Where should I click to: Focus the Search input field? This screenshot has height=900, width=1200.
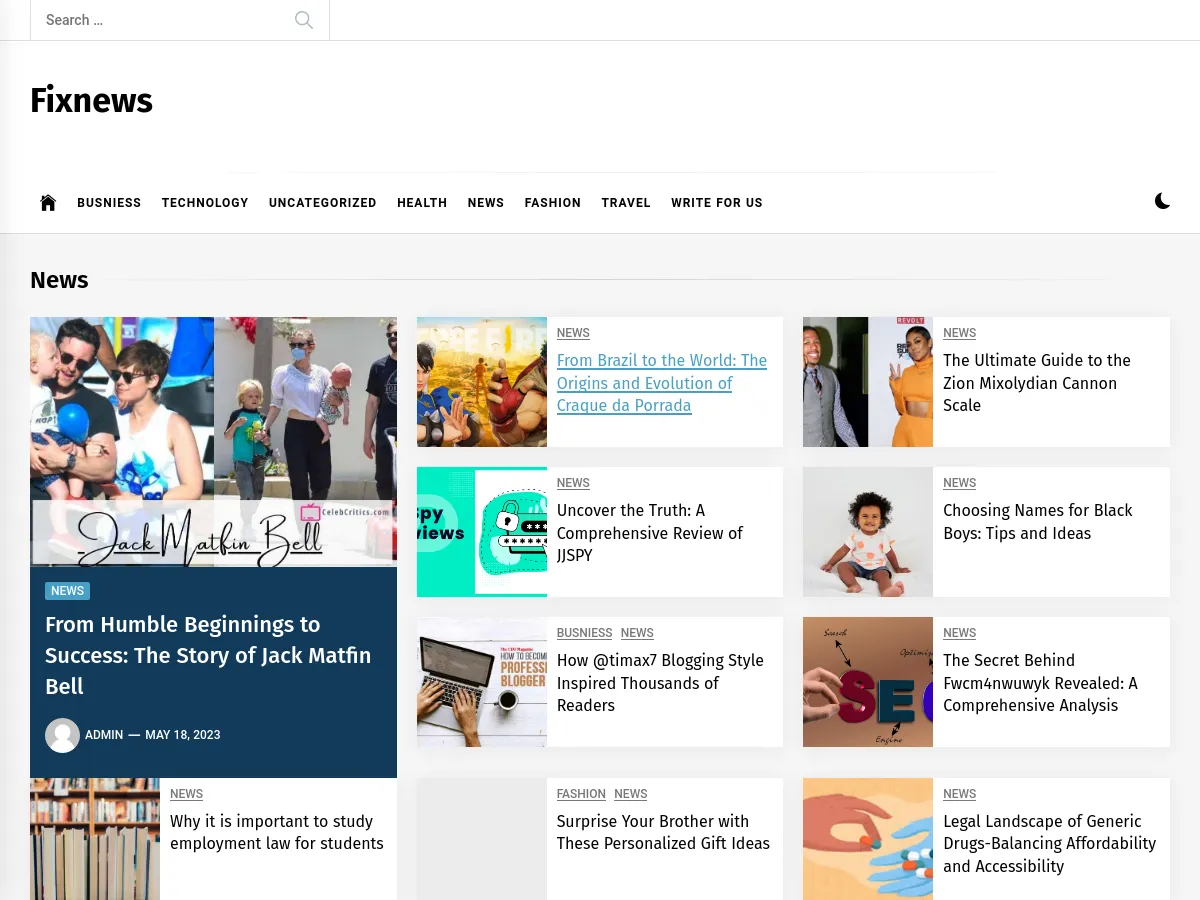(160, 20)
